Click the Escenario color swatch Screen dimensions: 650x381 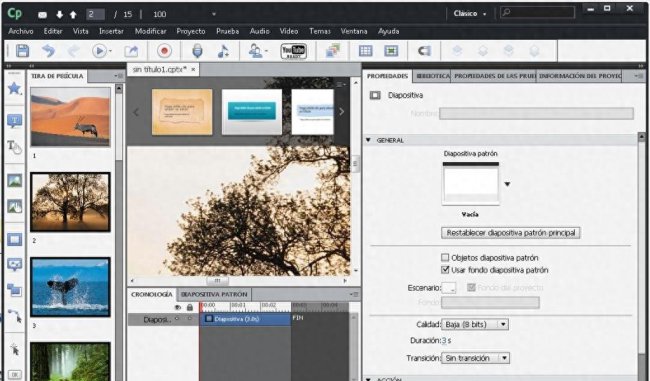(449, 287)
